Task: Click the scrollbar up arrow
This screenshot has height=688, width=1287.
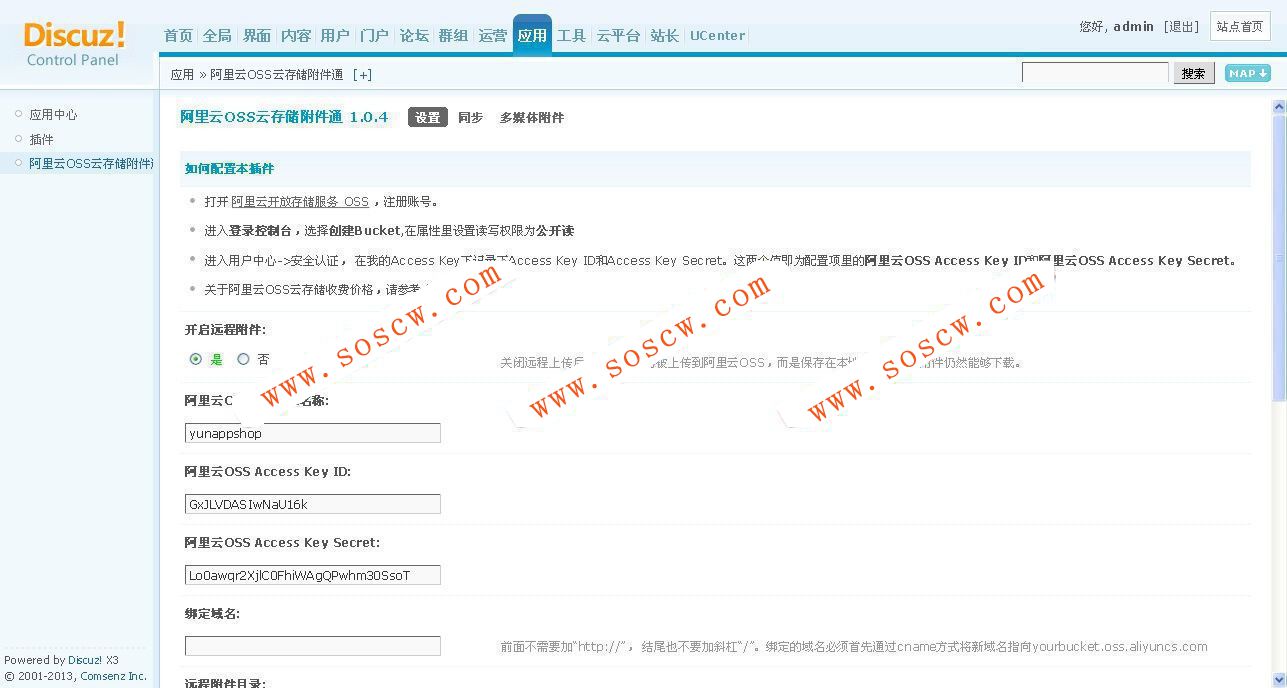Action: (1279, 106)
